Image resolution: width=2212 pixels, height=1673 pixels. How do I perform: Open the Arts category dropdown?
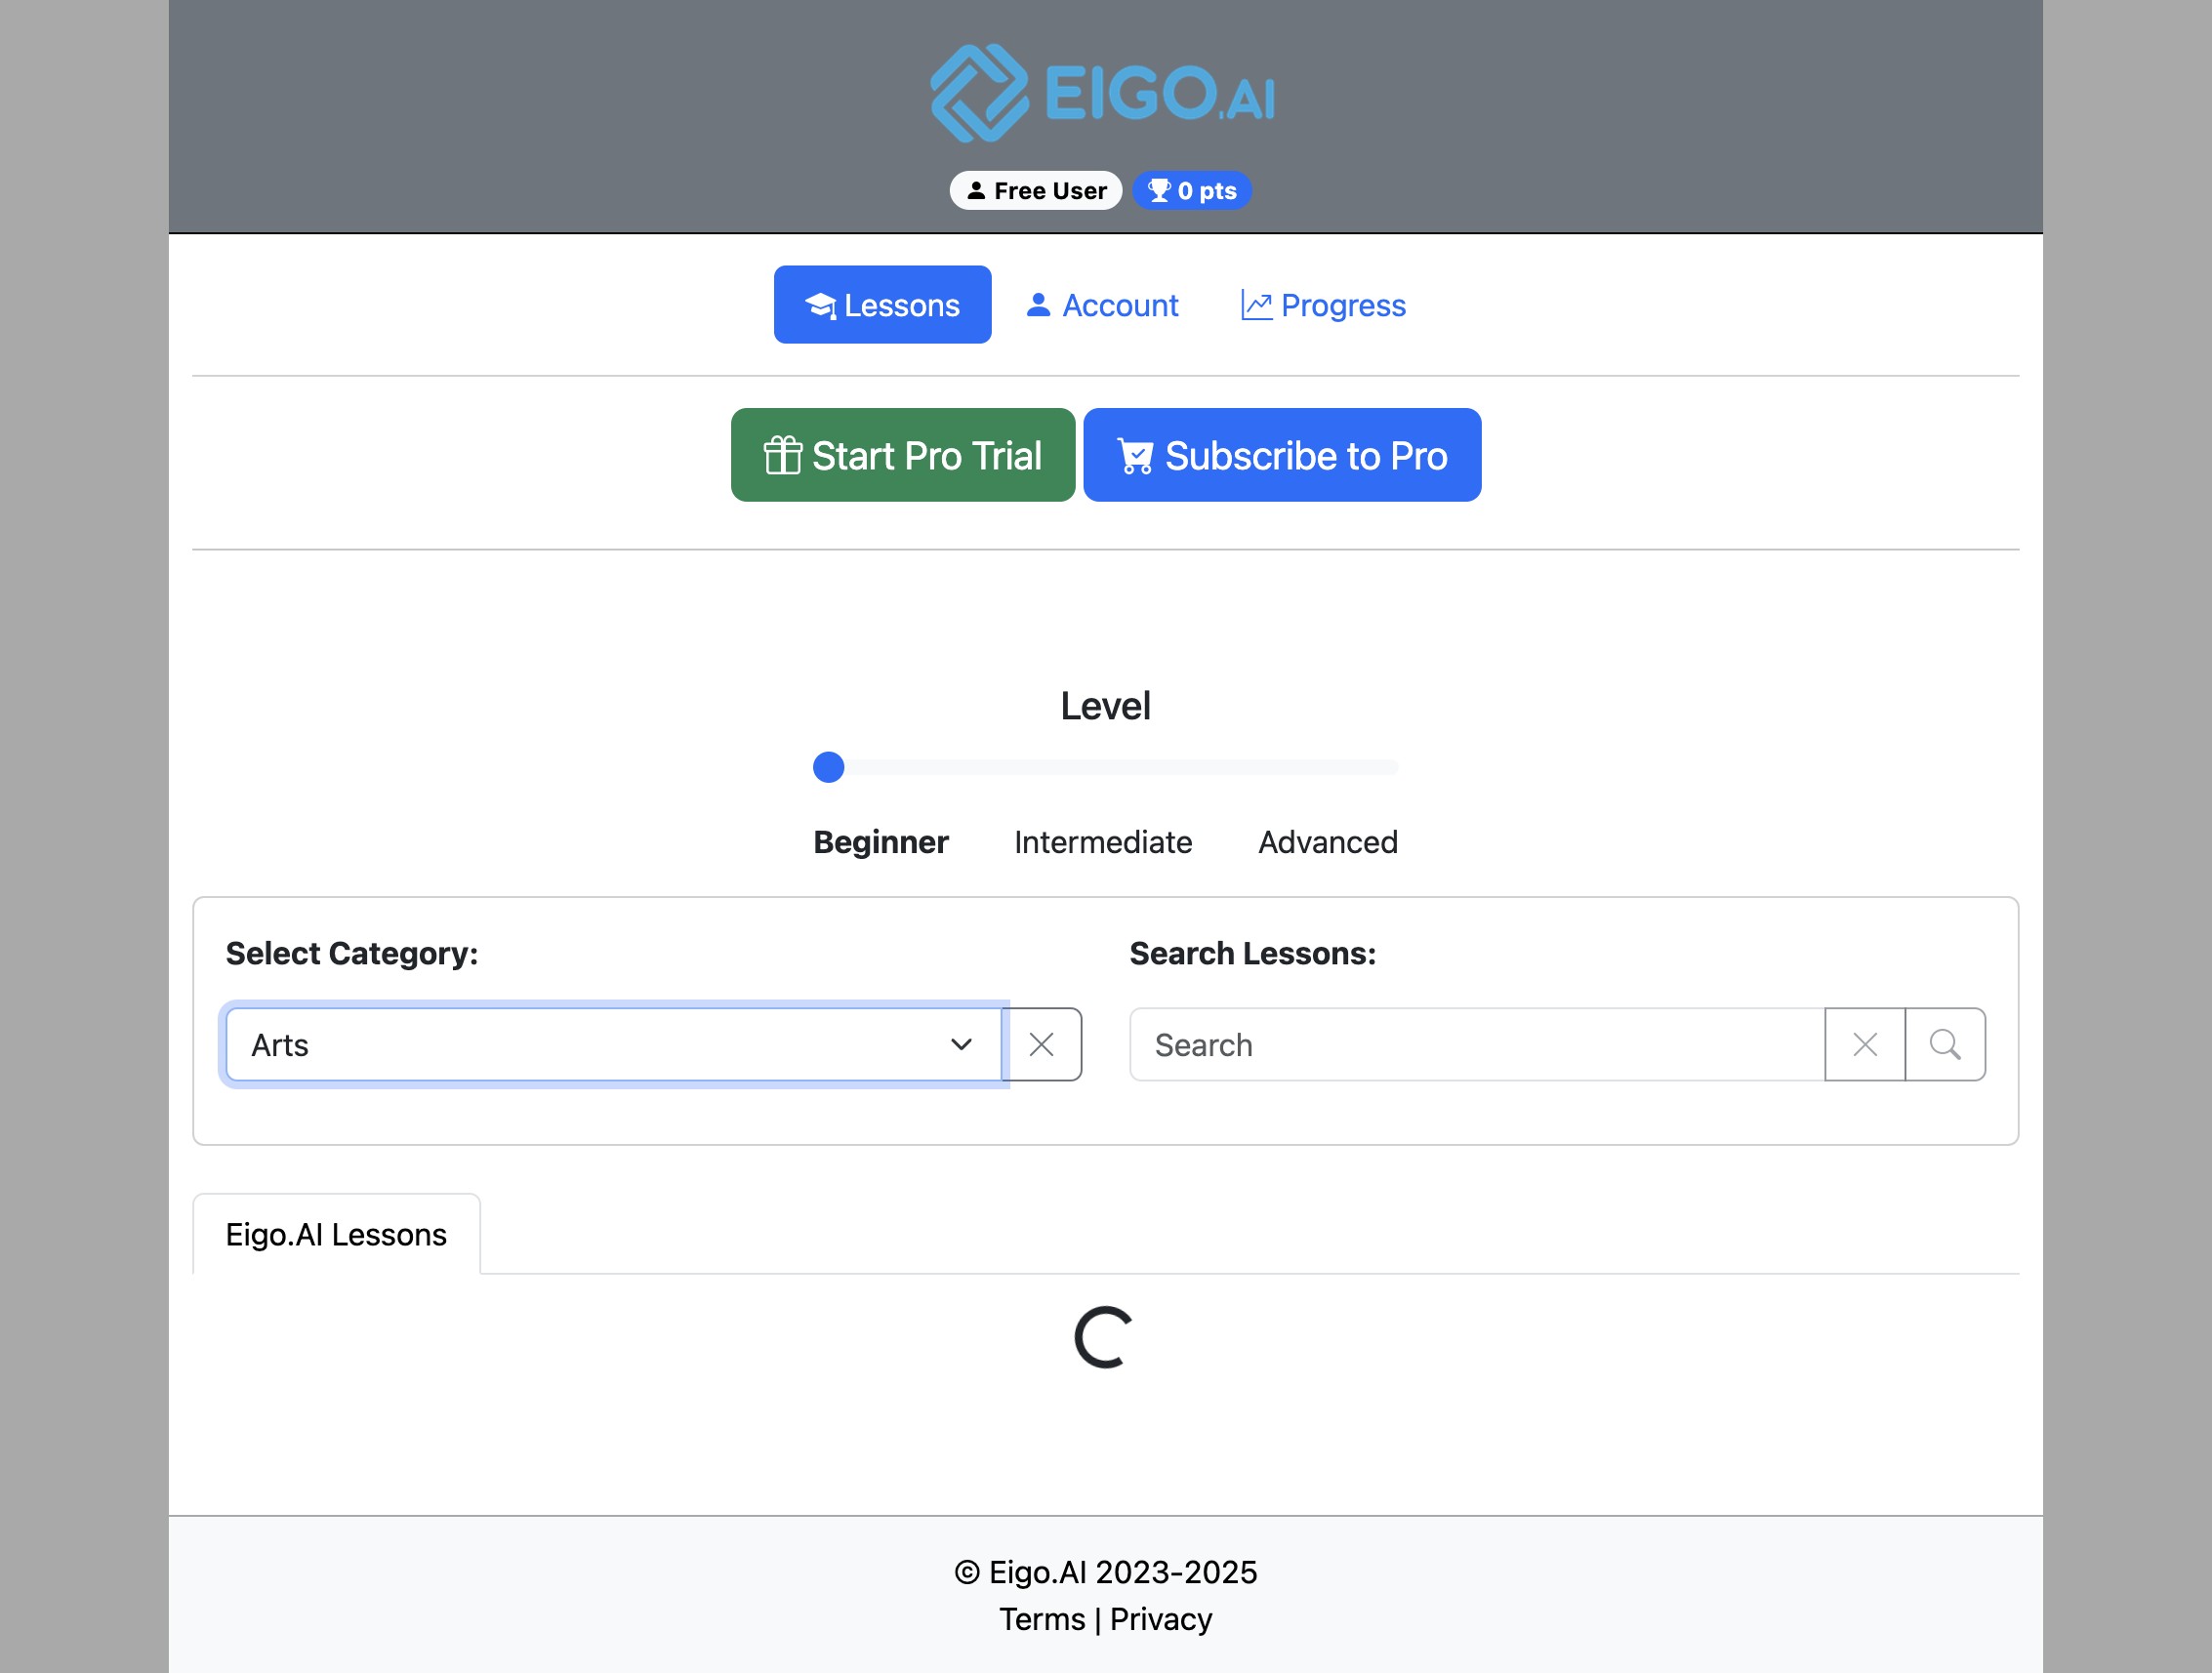[614, 1045]
